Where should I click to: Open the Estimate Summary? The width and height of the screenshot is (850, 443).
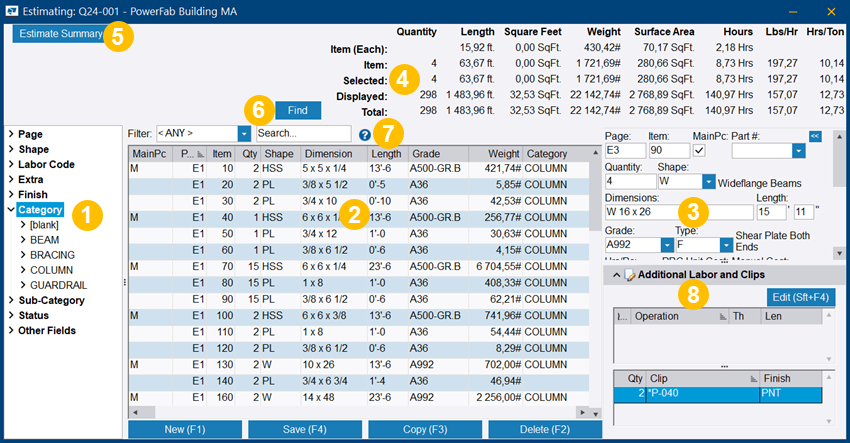60,34
